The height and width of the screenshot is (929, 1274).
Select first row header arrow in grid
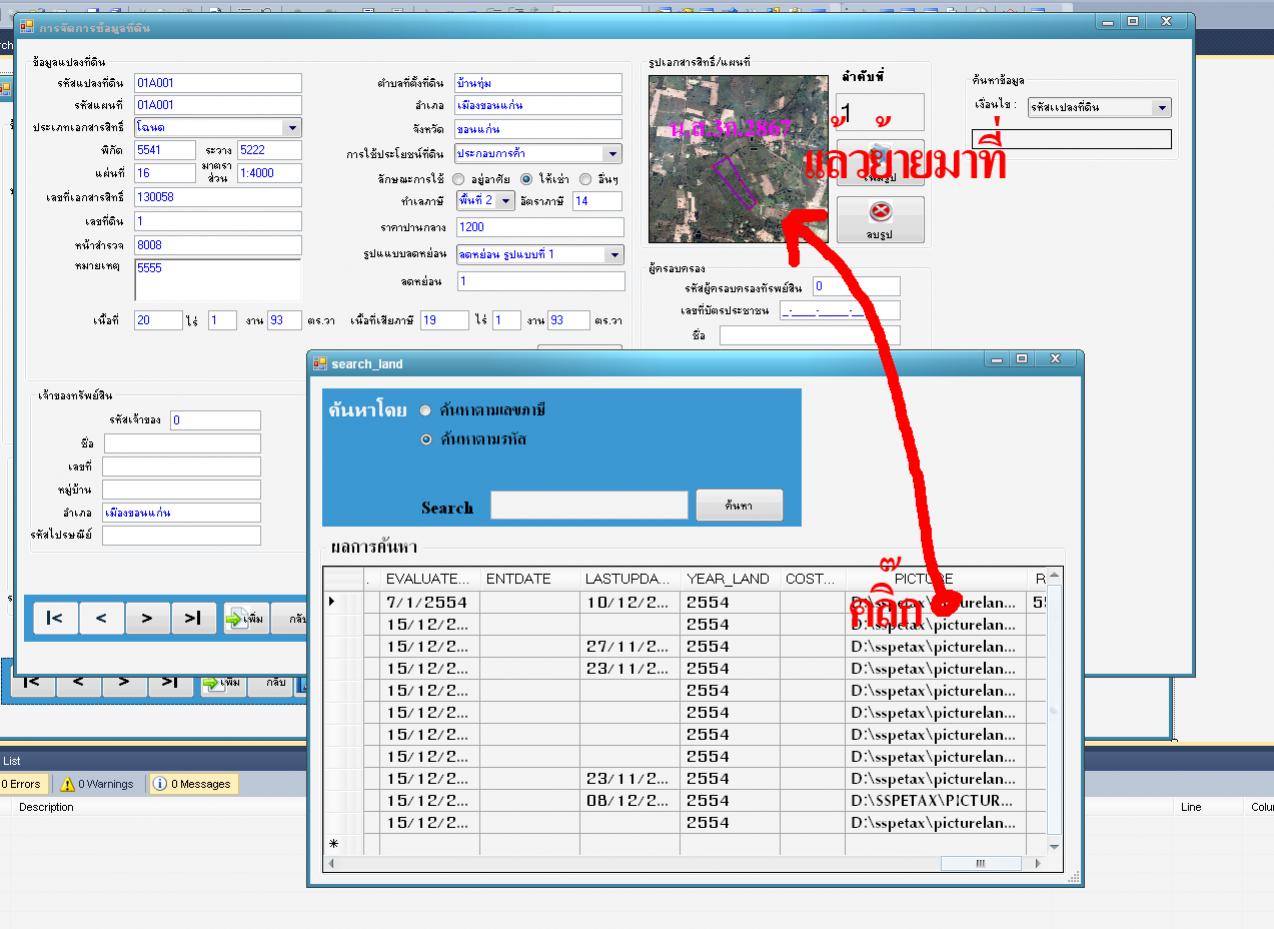pyautogui.click(x=341, y=603)
